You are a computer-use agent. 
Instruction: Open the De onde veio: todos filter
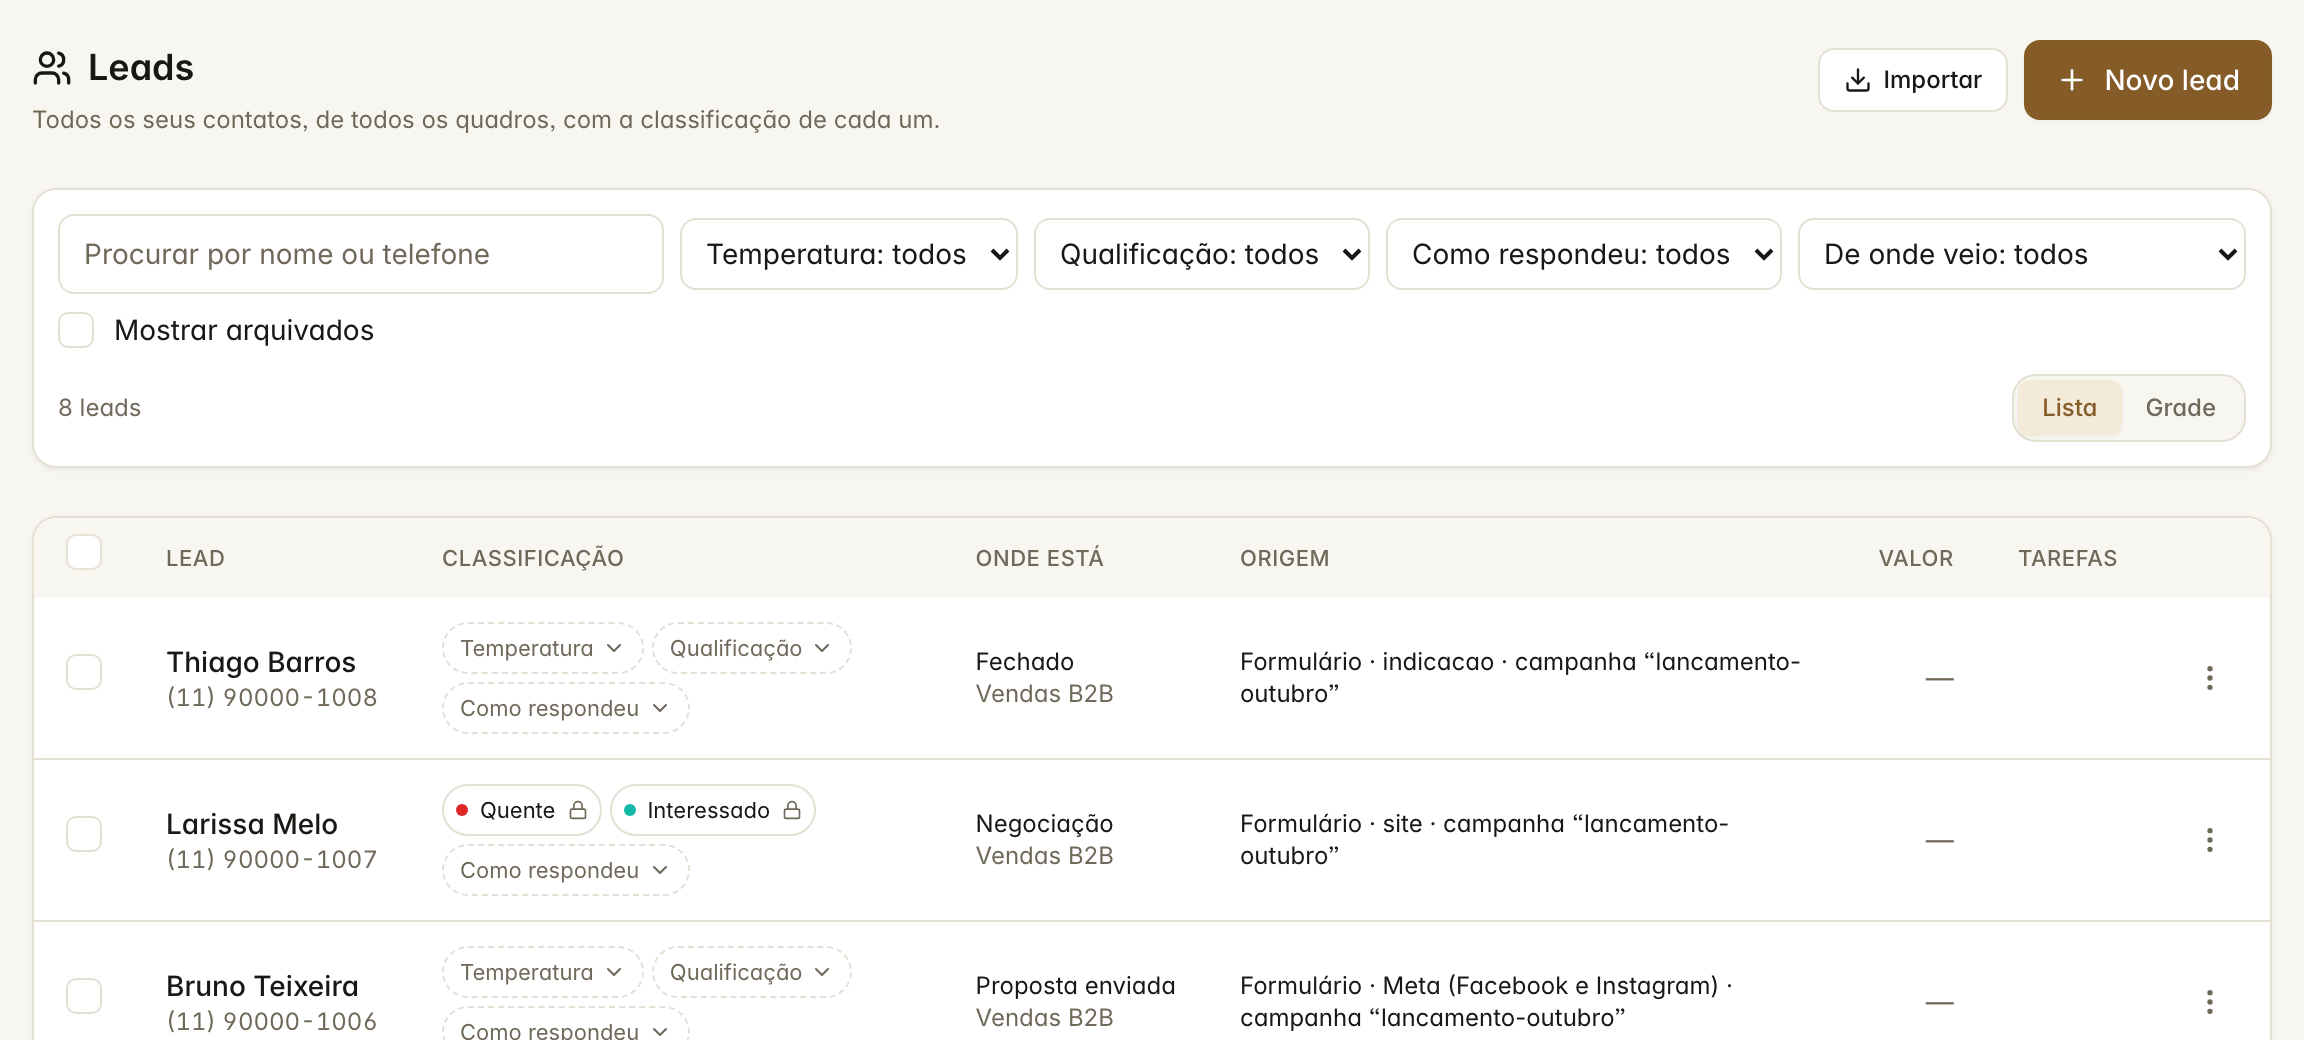point(2022,254)
